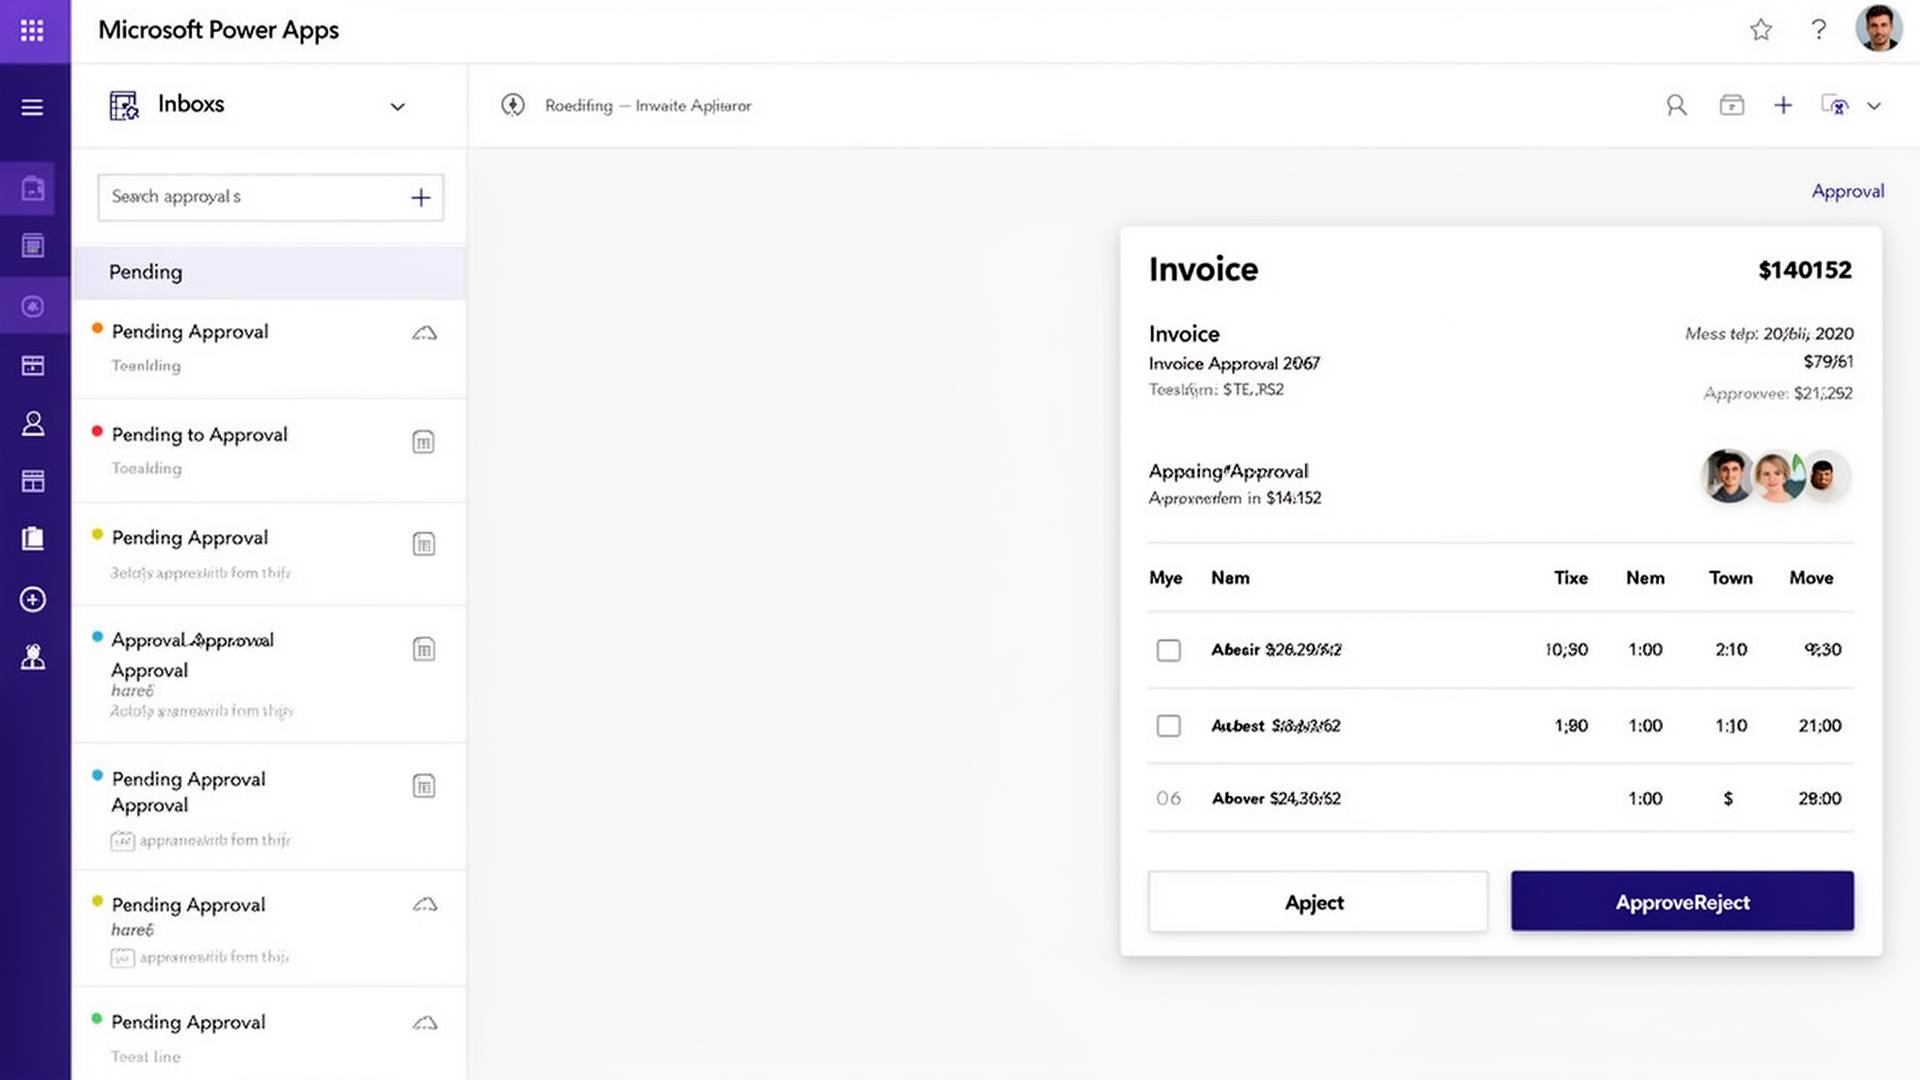
Task: Check the Abesir row checkbox
Action: click(1168, 650)
